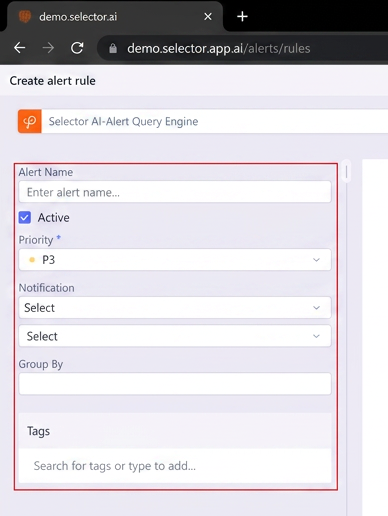Click the Notification label
Image resolution: width=388 pixels, height=516 pixels.
(46, 288)
